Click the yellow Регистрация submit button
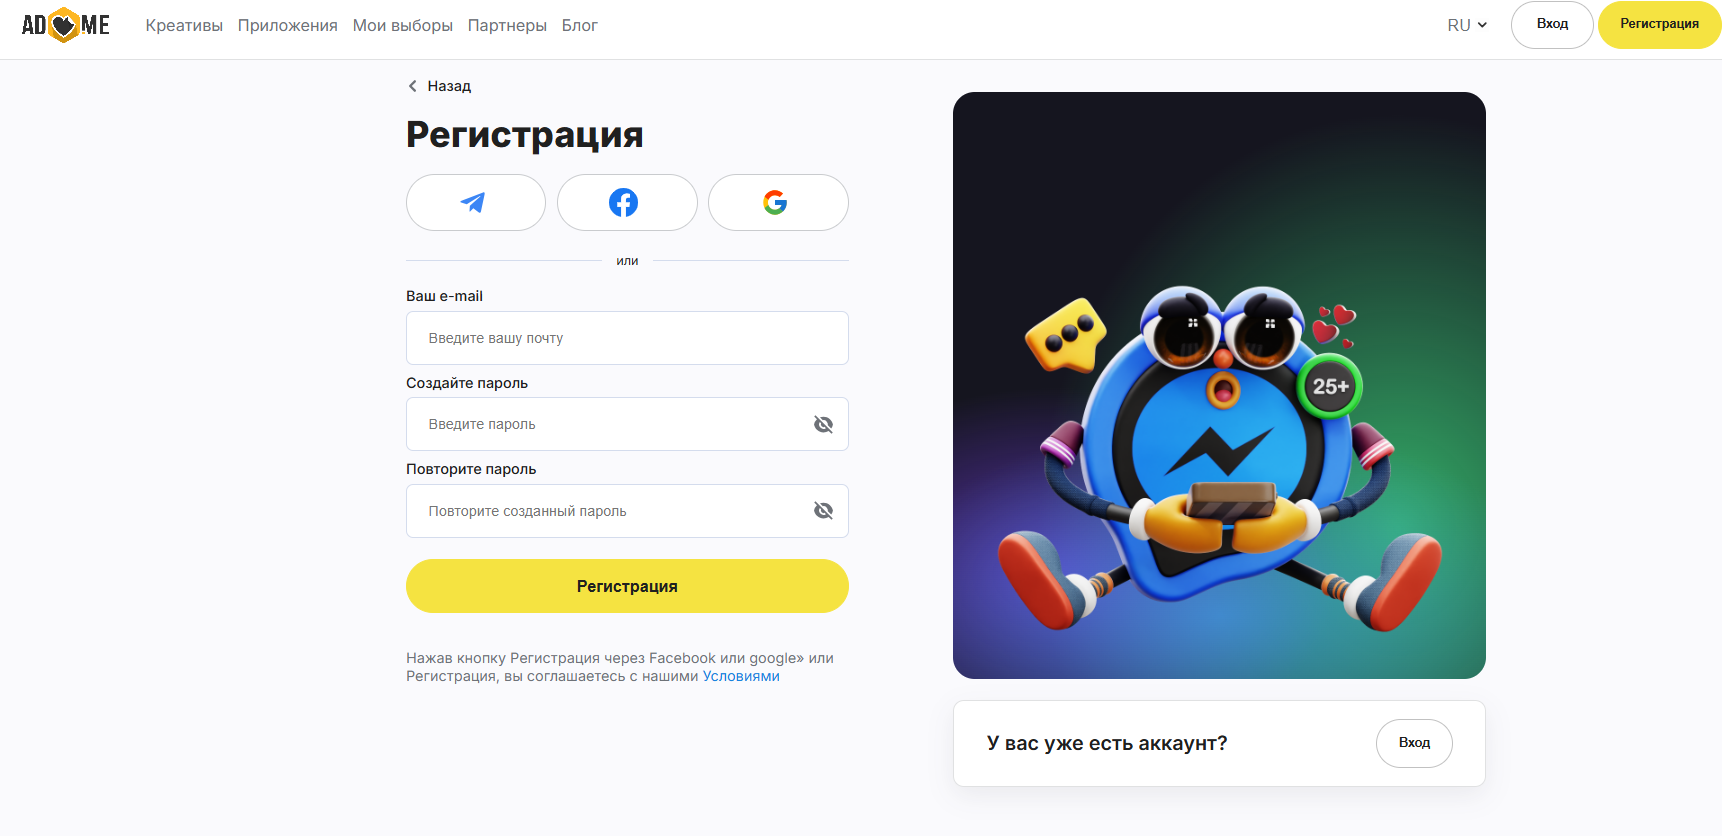Viewport: 1722px width, 836px height. click(627, 586)
